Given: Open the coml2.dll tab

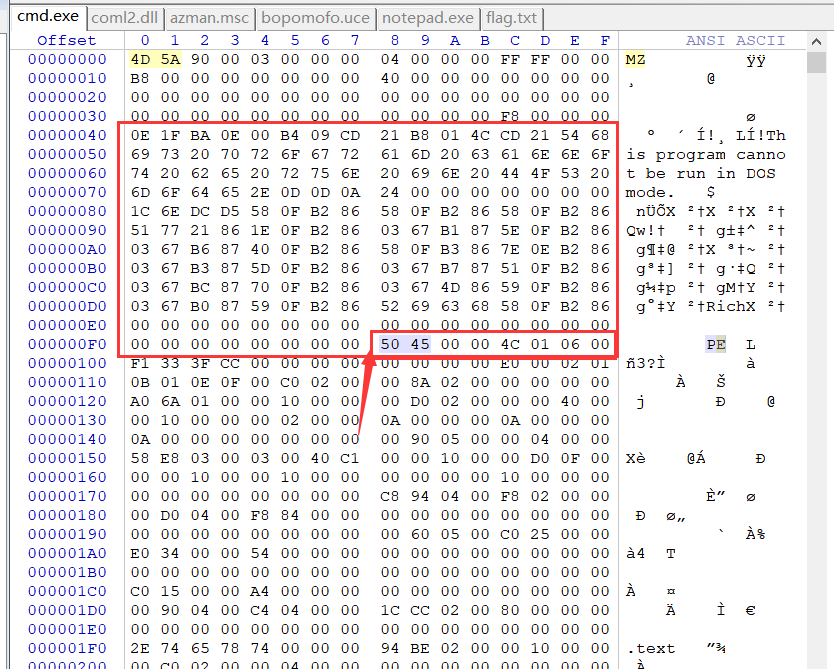Looking at the screenshot, I should tap(124, 18).
